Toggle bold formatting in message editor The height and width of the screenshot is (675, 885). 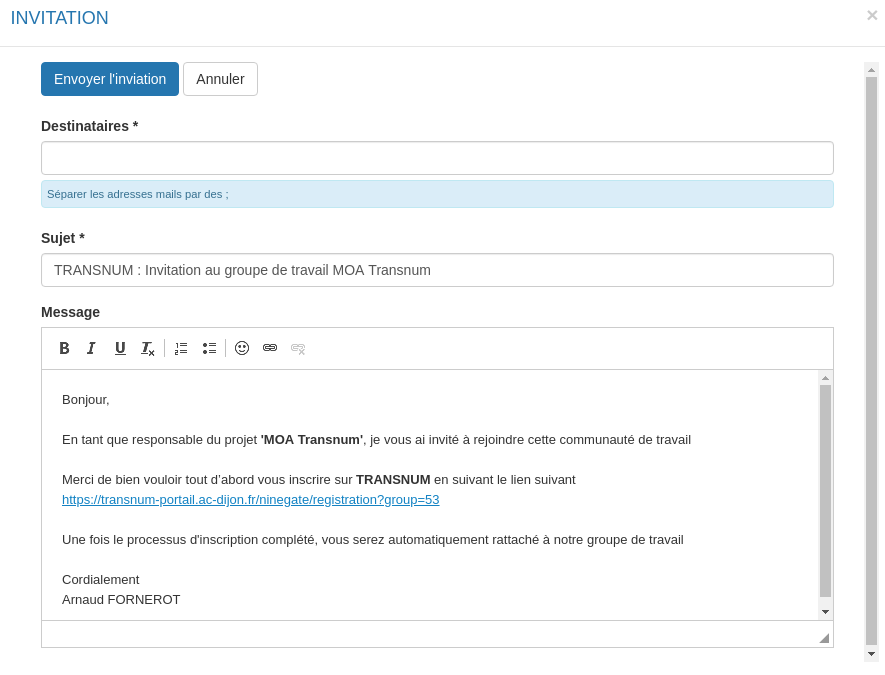pos(64,348)
